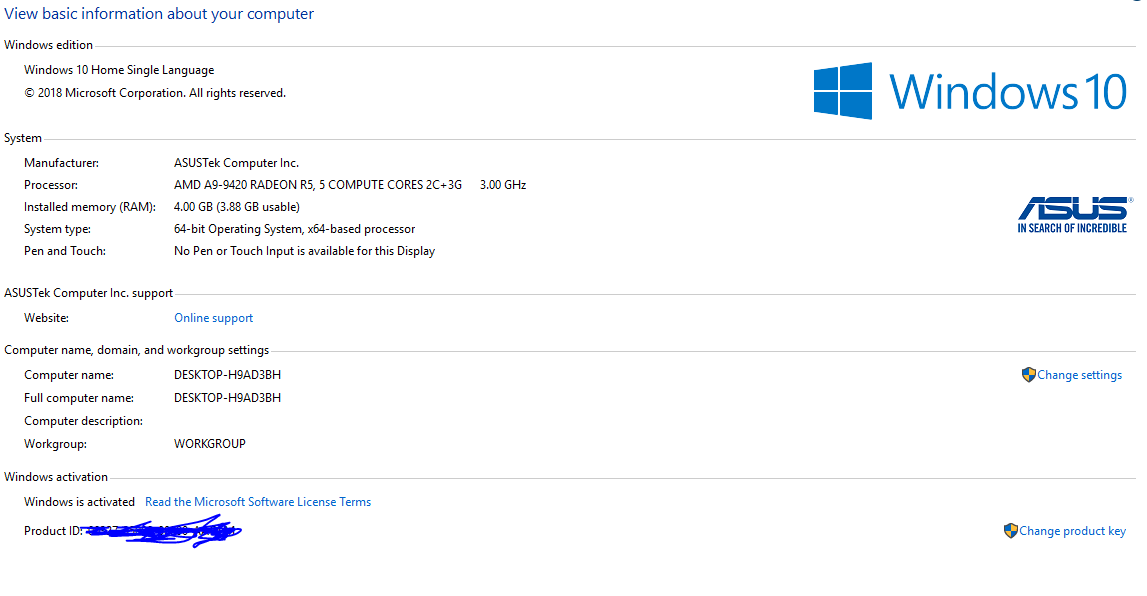This screenshot has width=1147, height=596.
Task: Open Change settings for computer name
Action: click(x=1079, y=374)
